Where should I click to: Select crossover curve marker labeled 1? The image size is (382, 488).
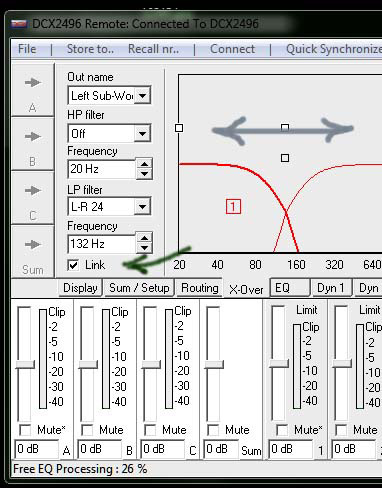pos(233,206)
